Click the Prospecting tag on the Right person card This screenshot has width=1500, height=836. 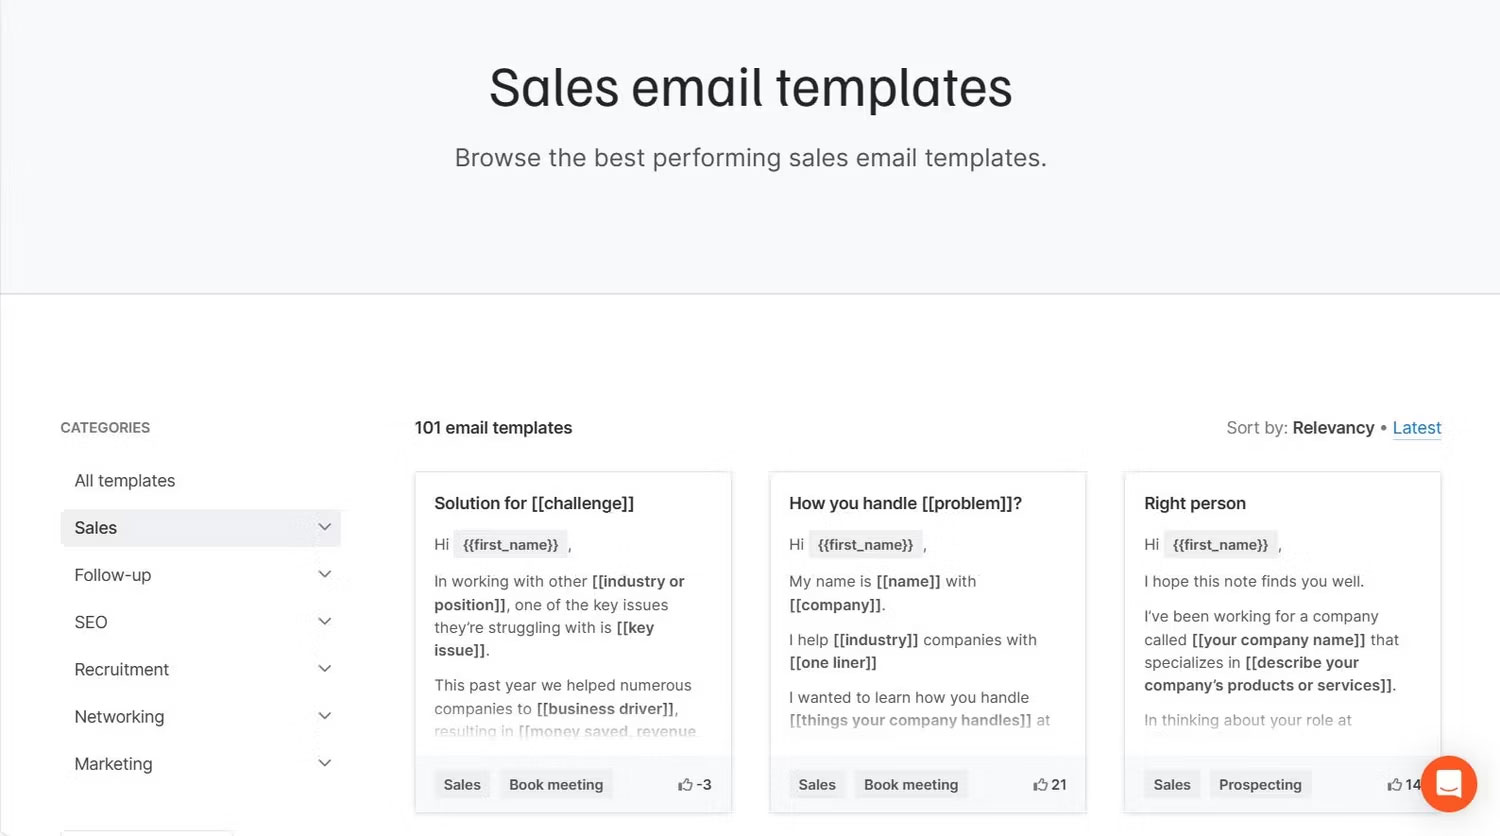pos(1260,784)
